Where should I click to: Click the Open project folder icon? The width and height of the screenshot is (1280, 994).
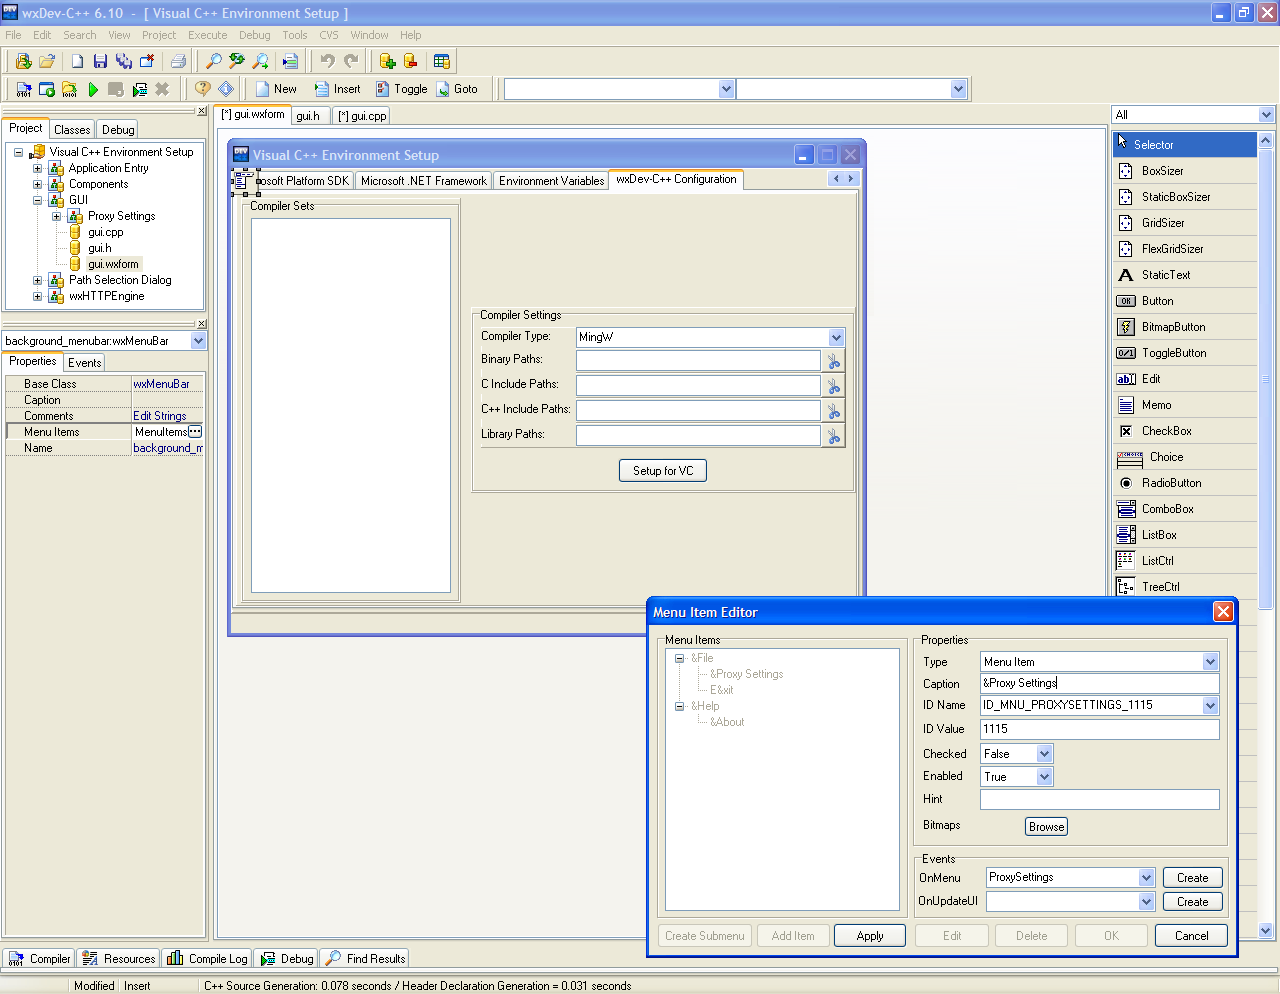(x=47, y=61)
